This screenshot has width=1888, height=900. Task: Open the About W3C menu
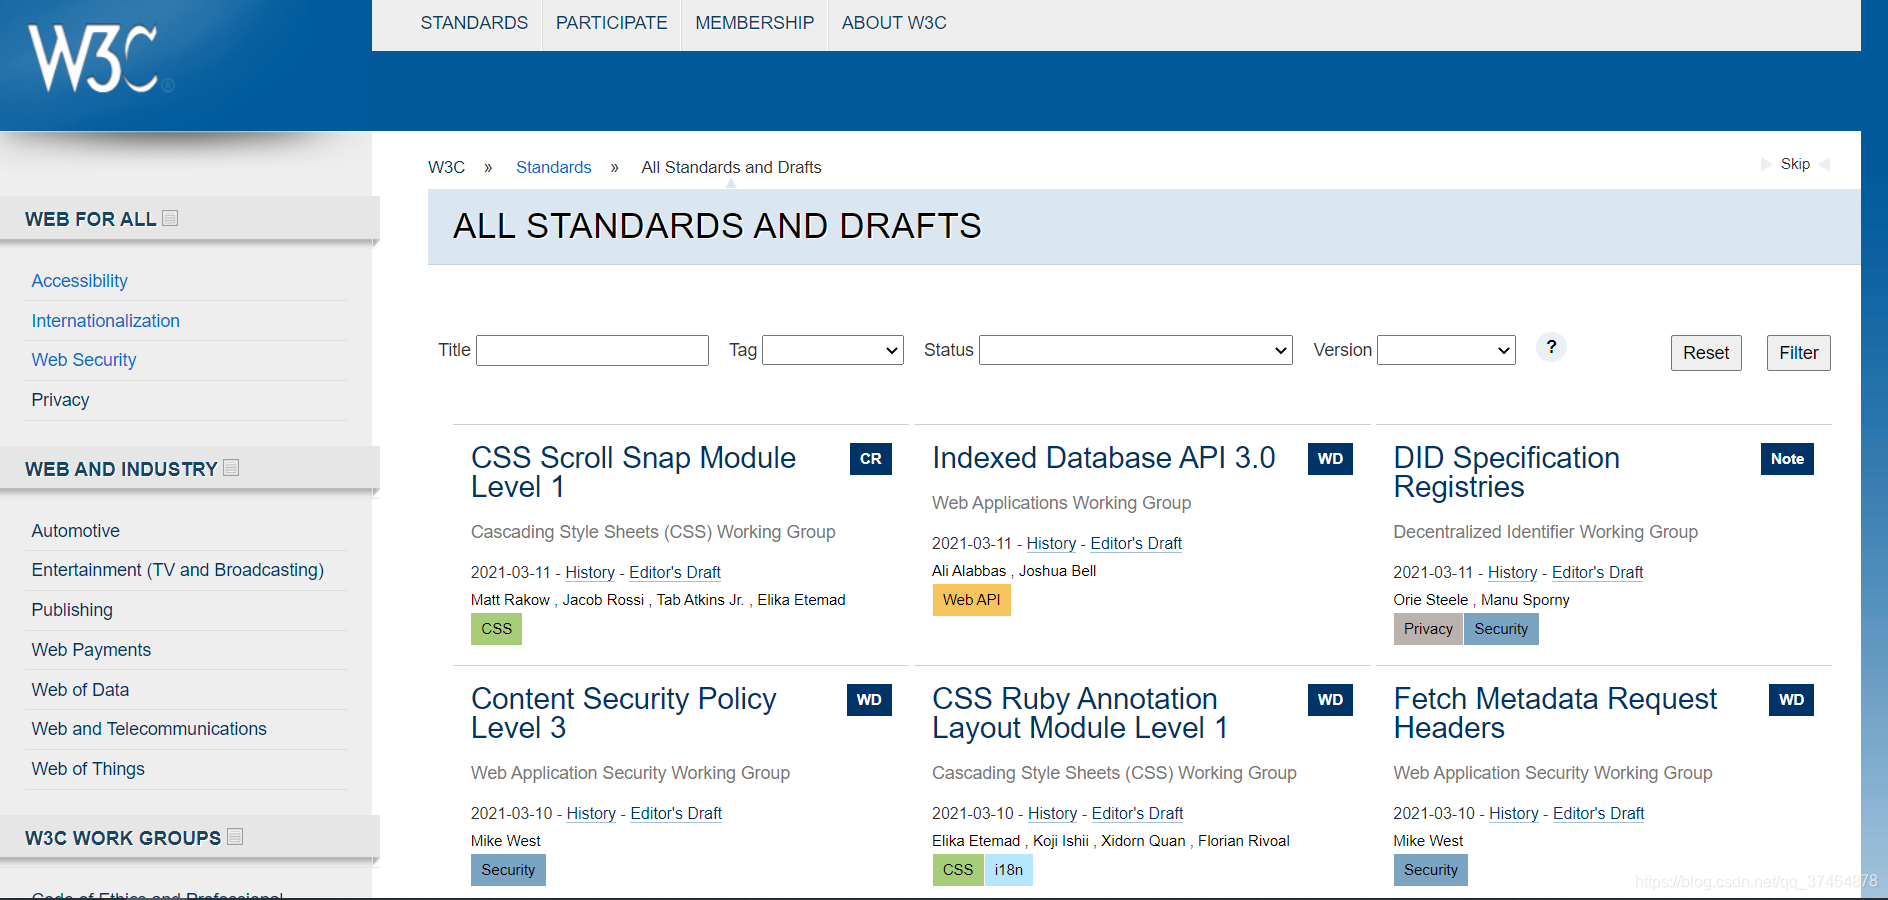click(x=894, y=23)
